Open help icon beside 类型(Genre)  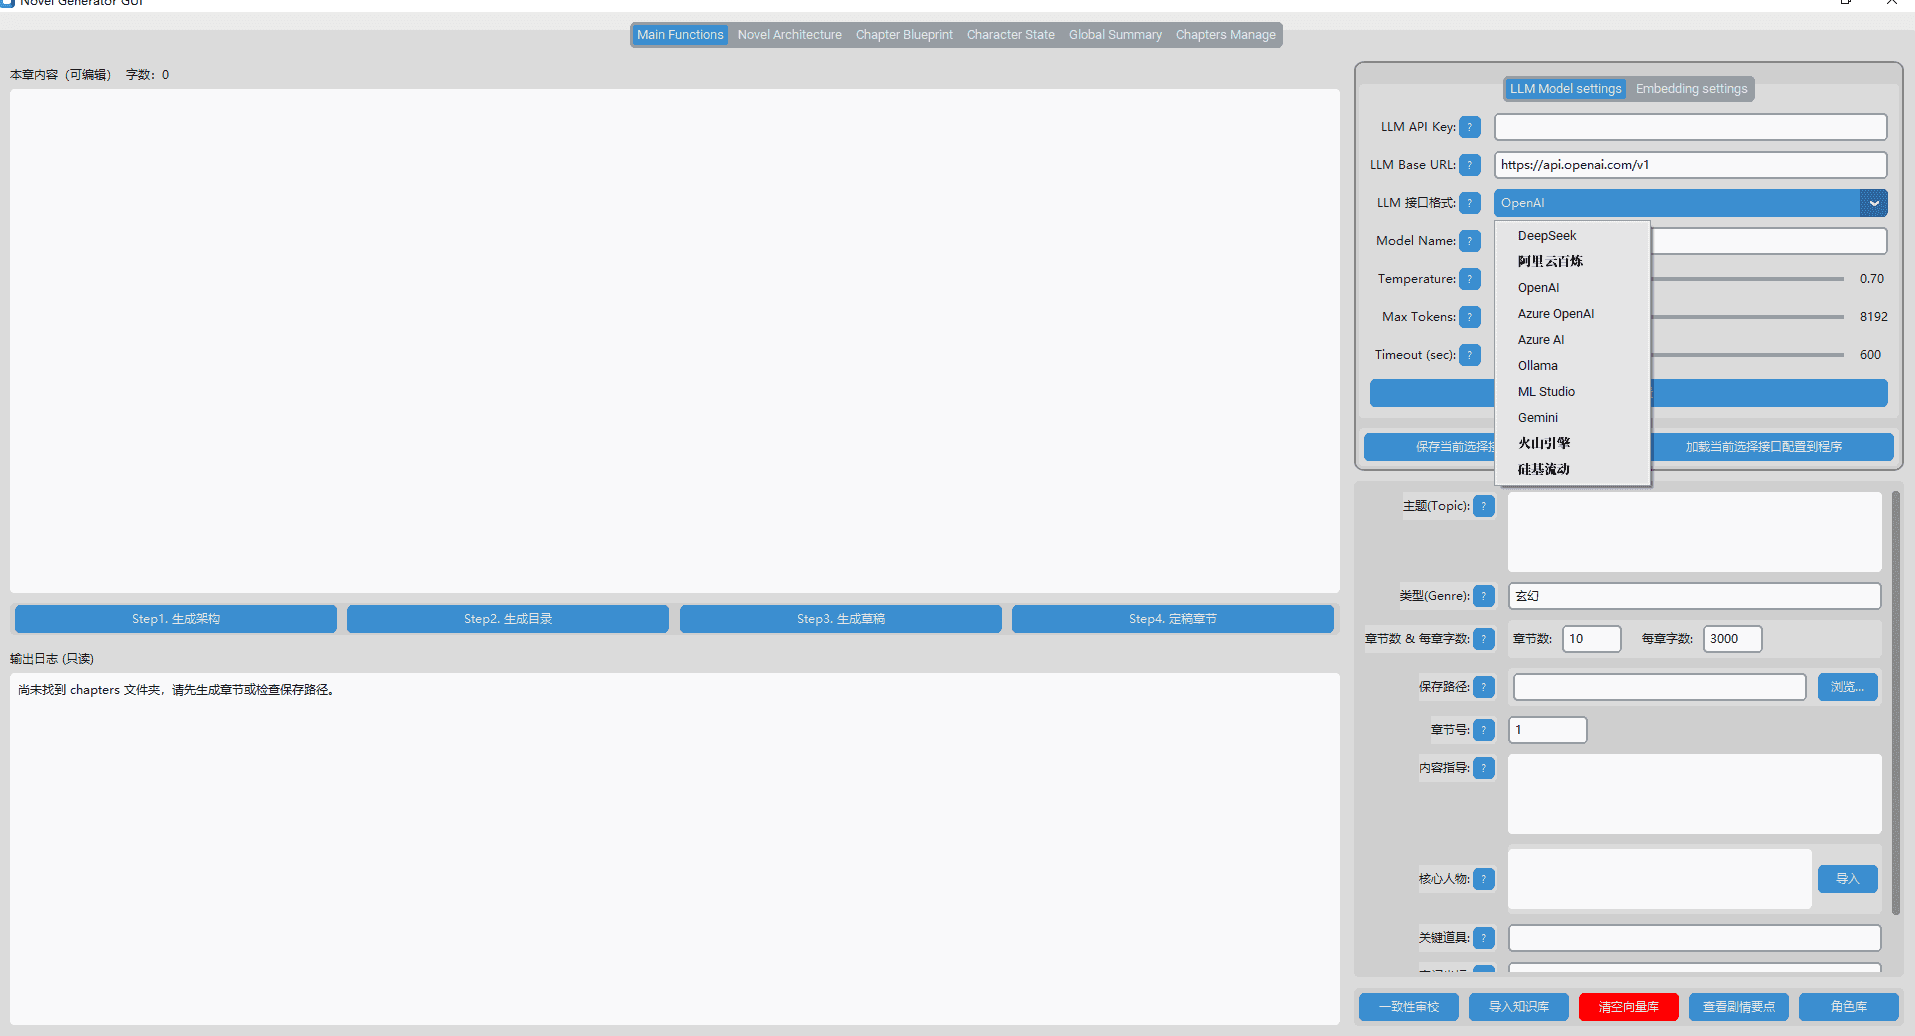coord(1484,596)
